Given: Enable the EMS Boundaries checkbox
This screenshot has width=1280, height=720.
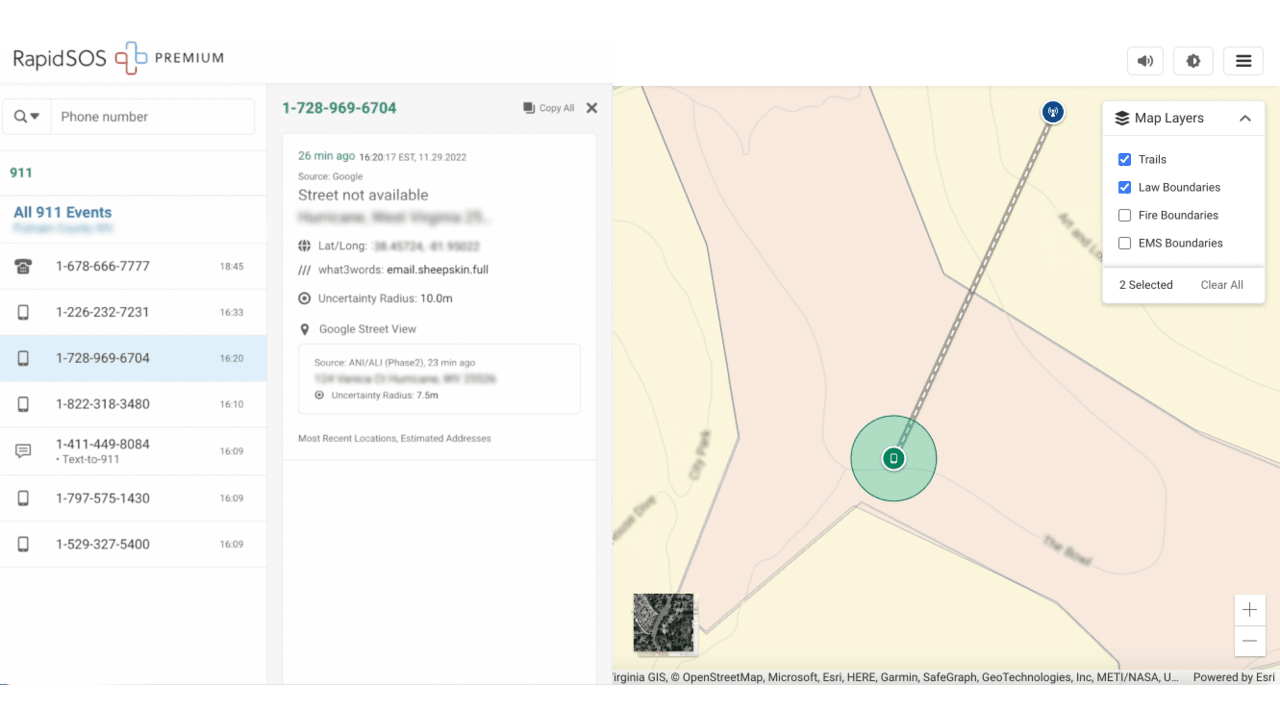Looking at the screenshot, I should (1124, 243).
